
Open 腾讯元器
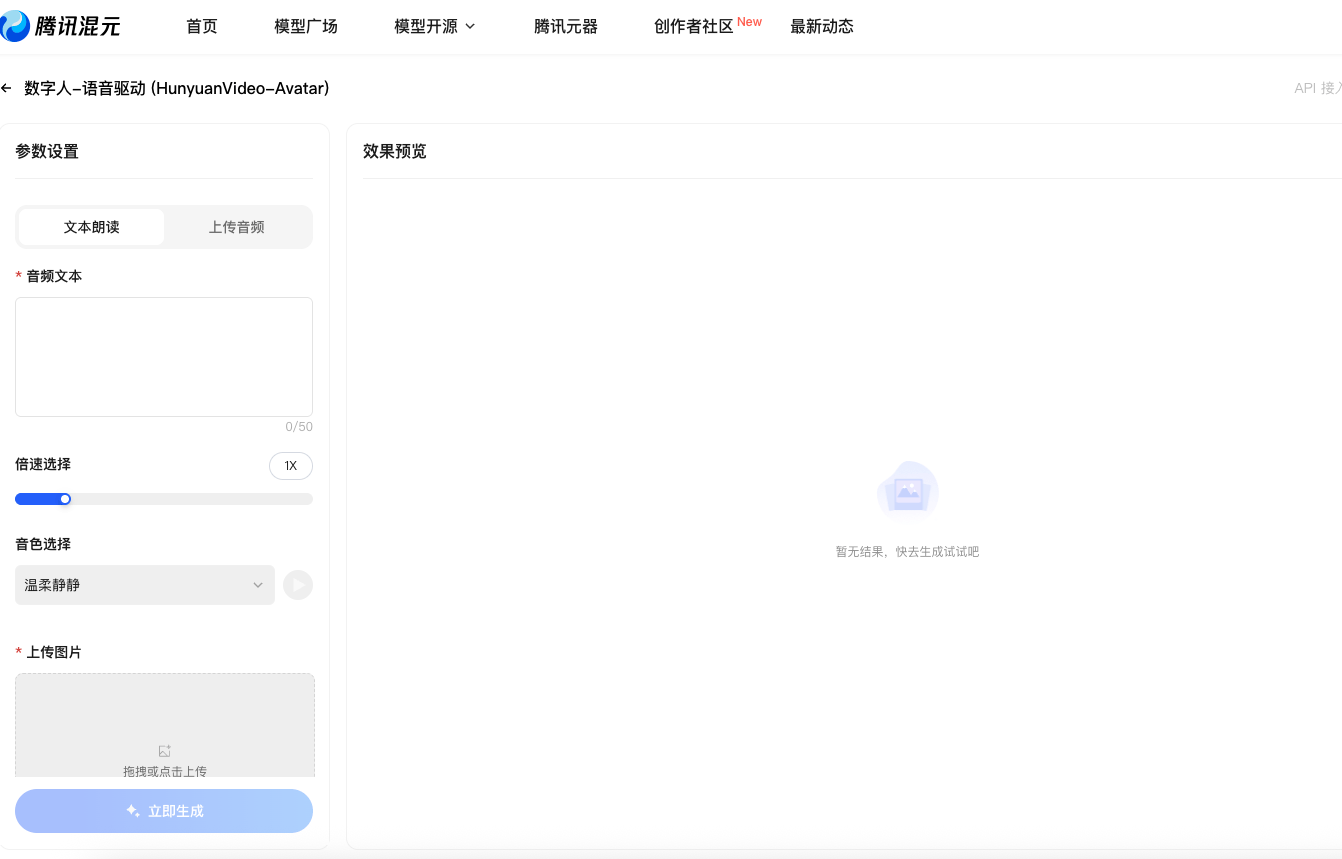point(566,26)
